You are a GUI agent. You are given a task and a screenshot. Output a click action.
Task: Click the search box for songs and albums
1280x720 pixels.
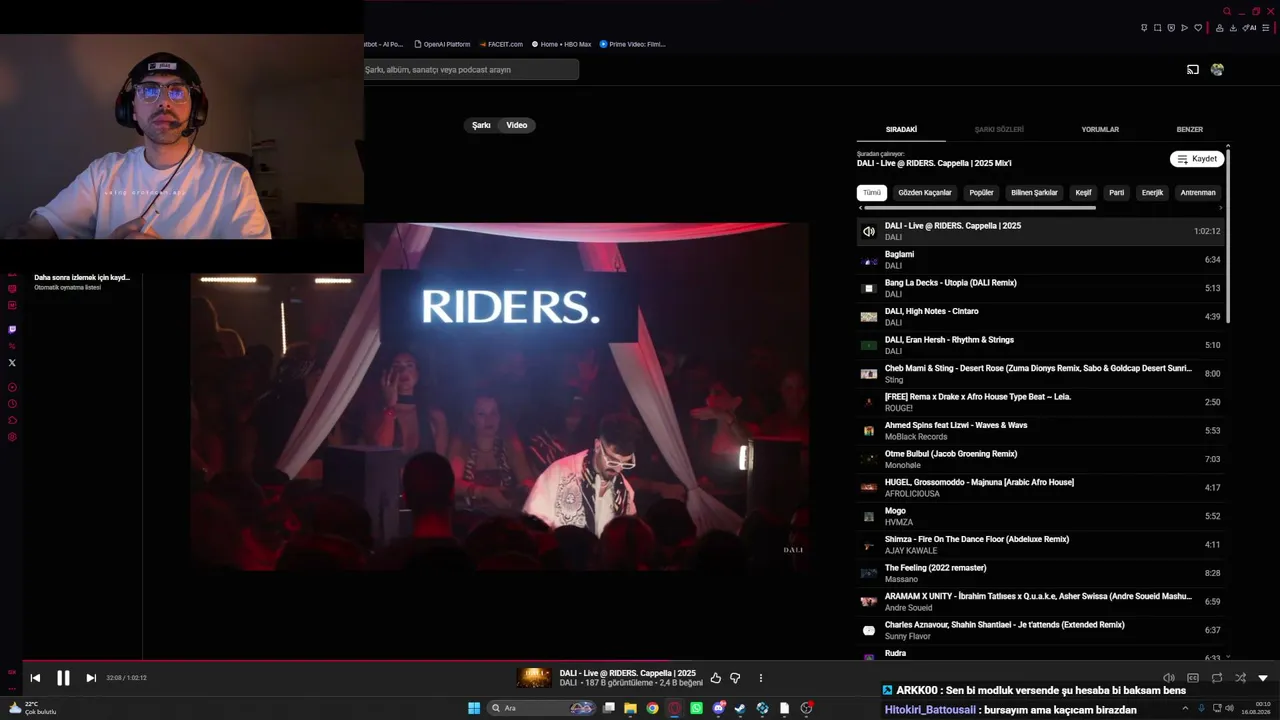click(x=471, y=70)
